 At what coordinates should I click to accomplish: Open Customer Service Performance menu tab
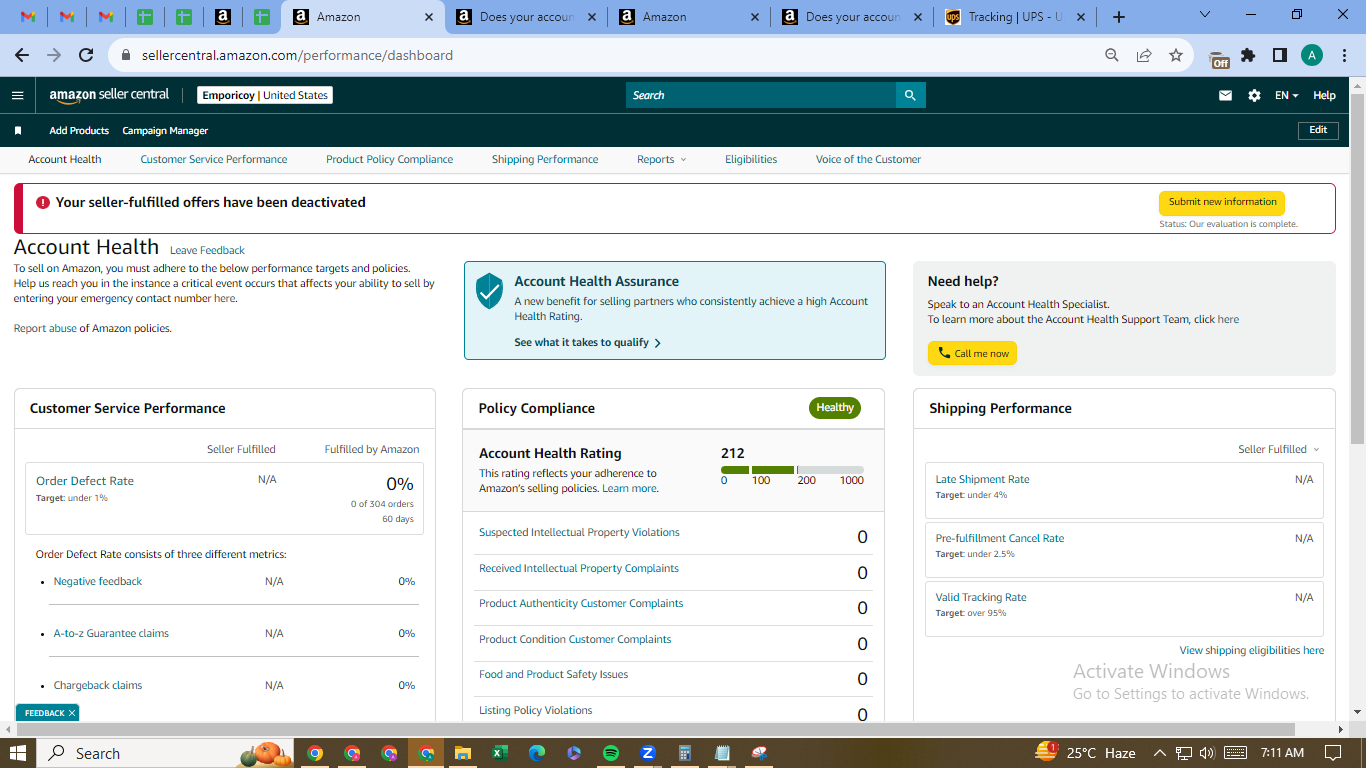click(x=214, y=160)
